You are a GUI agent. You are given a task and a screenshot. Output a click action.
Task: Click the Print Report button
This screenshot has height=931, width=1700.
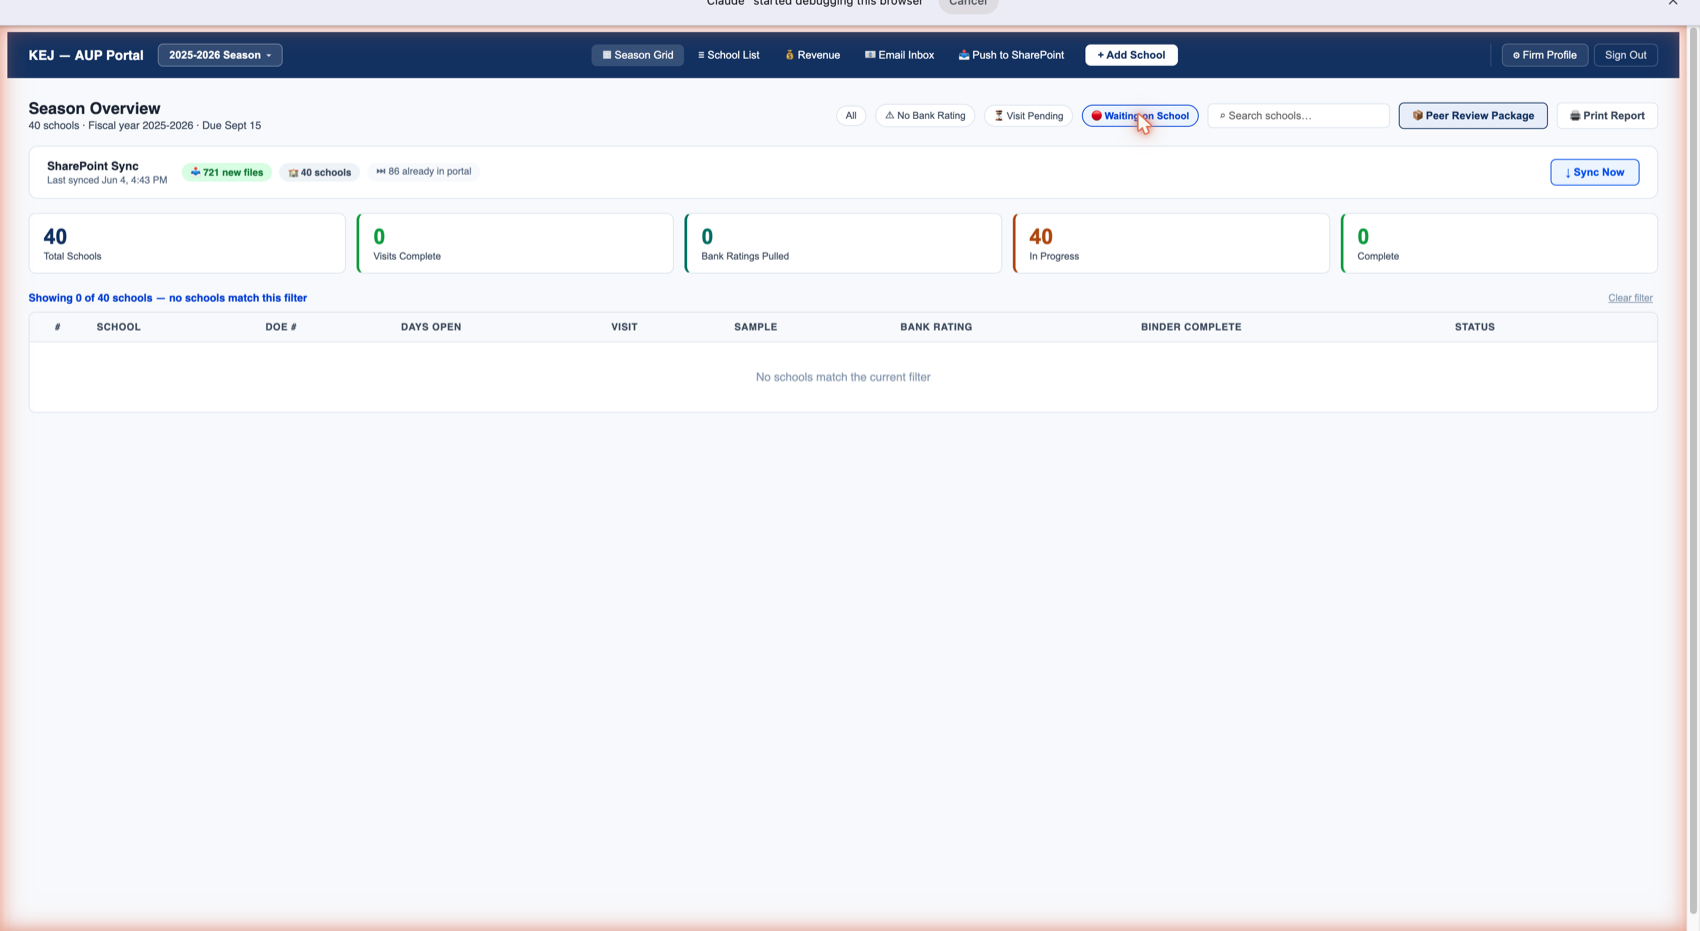(x=1607, y=116)
